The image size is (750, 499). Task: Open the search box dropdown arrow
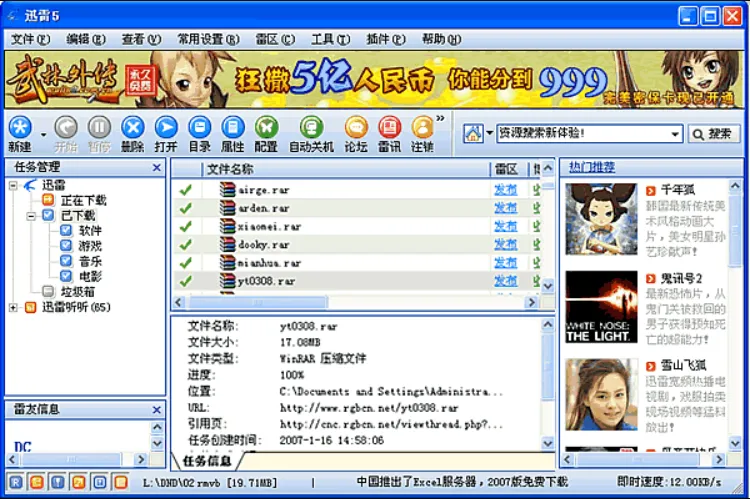[x=675, y=134]
